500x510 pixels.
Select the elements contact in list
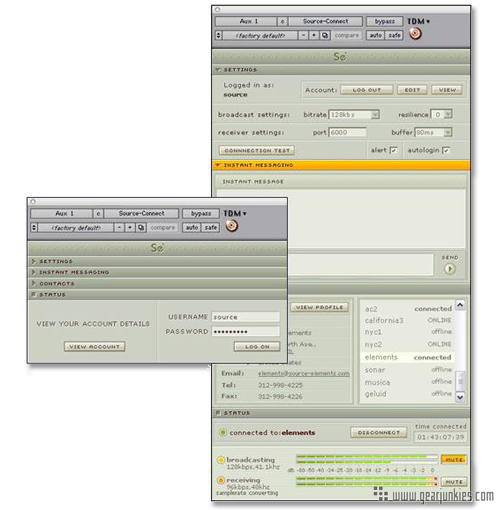[408, 357]
